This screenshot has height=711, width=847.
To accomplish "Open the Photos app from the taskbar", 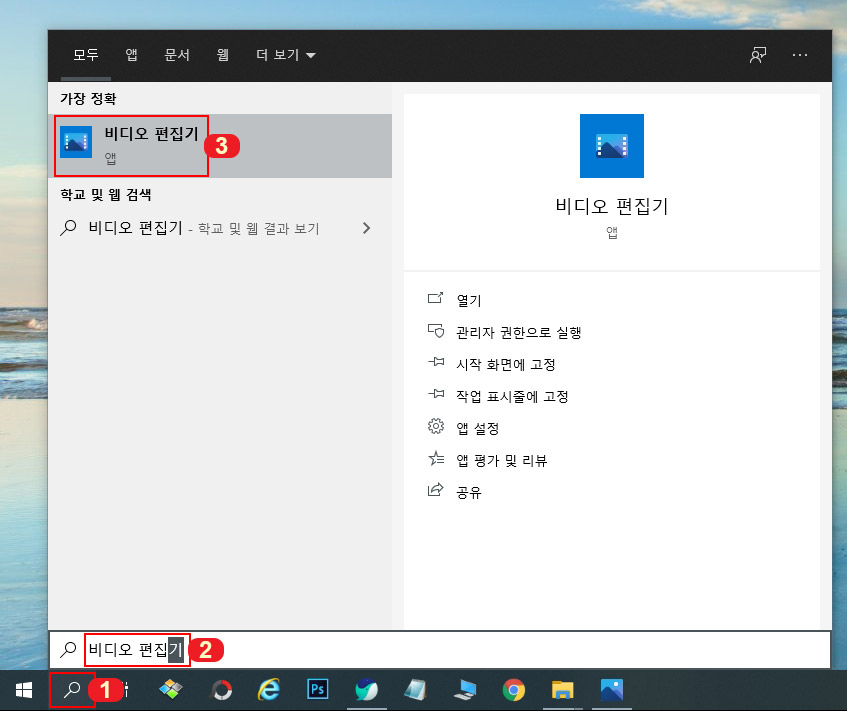I will tap(611, 689).
